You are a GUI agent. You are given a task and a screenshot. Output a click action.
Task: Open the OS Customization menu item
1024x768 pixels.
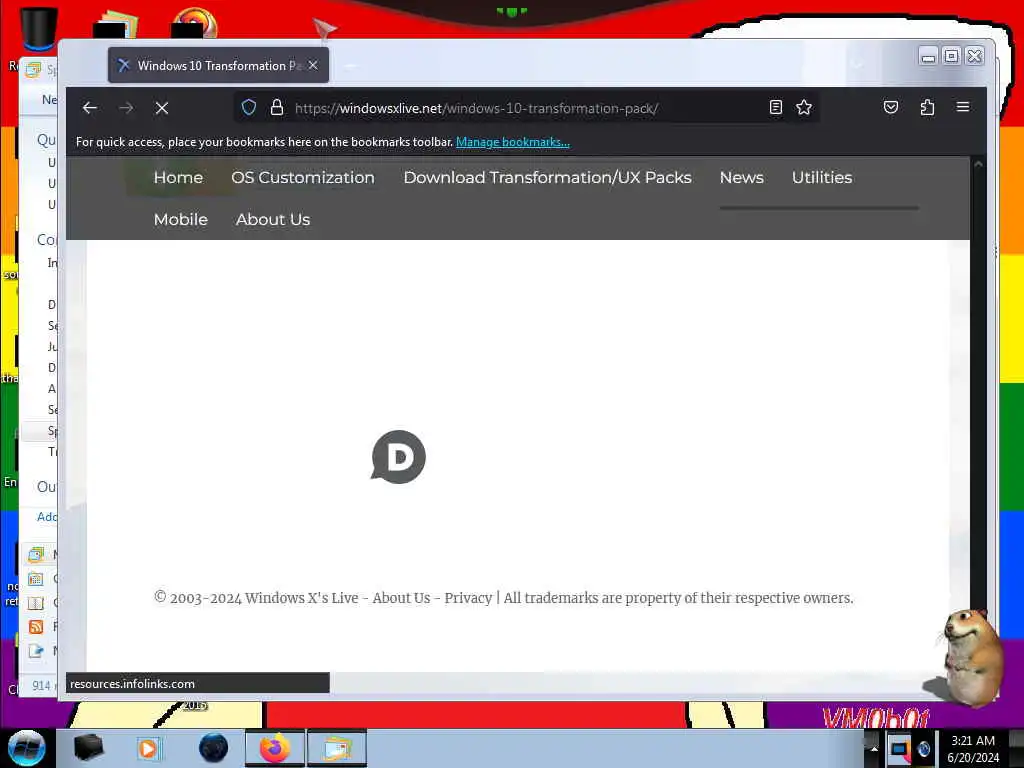pyautogui.click(x=303, y=178)
